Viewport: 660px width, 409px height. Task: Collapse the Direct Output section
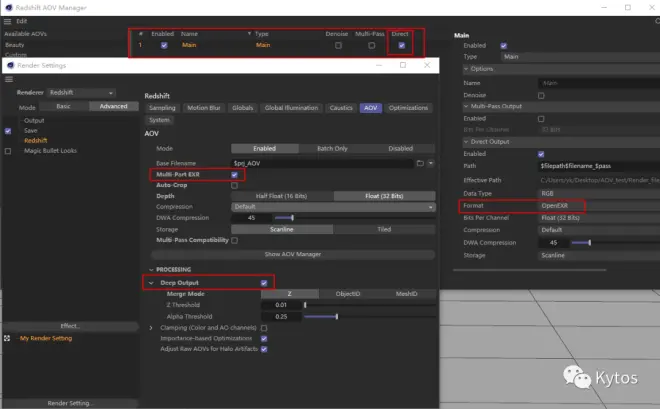point(466,142)
